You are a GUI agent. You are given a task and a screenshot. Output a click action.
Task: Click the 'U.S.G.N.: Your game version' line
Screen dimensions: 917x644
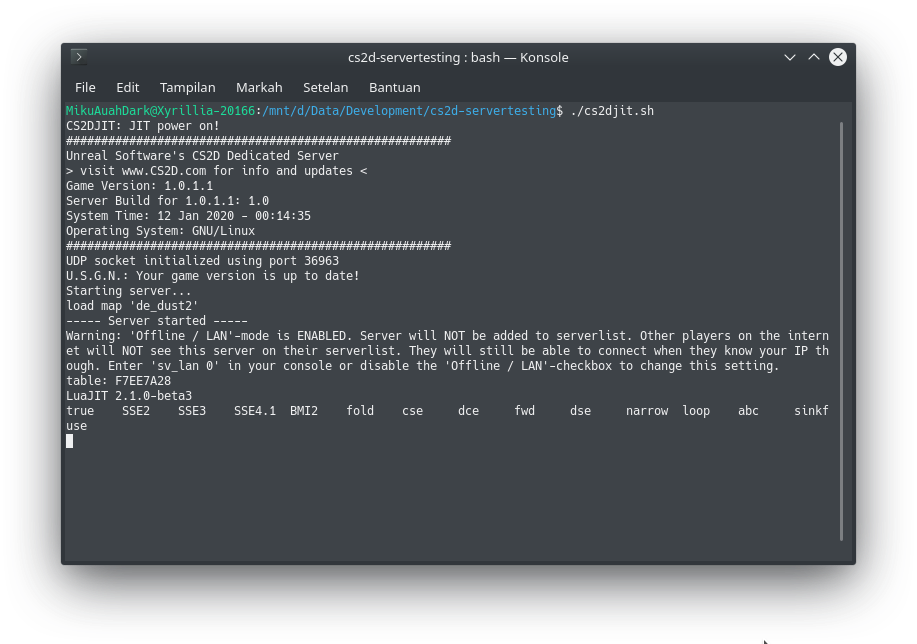coord(213,275)
